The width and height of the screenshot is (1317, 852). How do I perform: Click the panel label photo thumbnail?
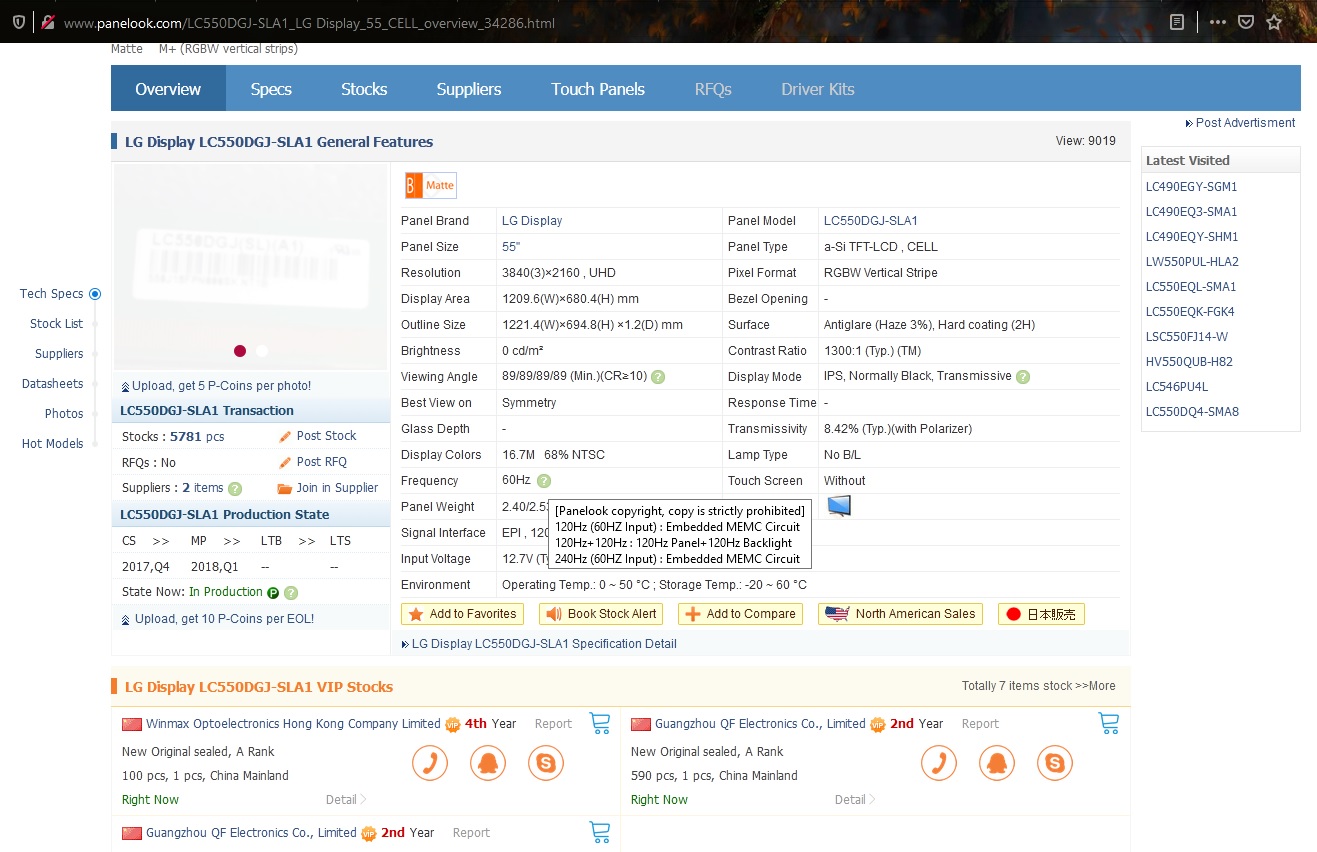[250, 266]
